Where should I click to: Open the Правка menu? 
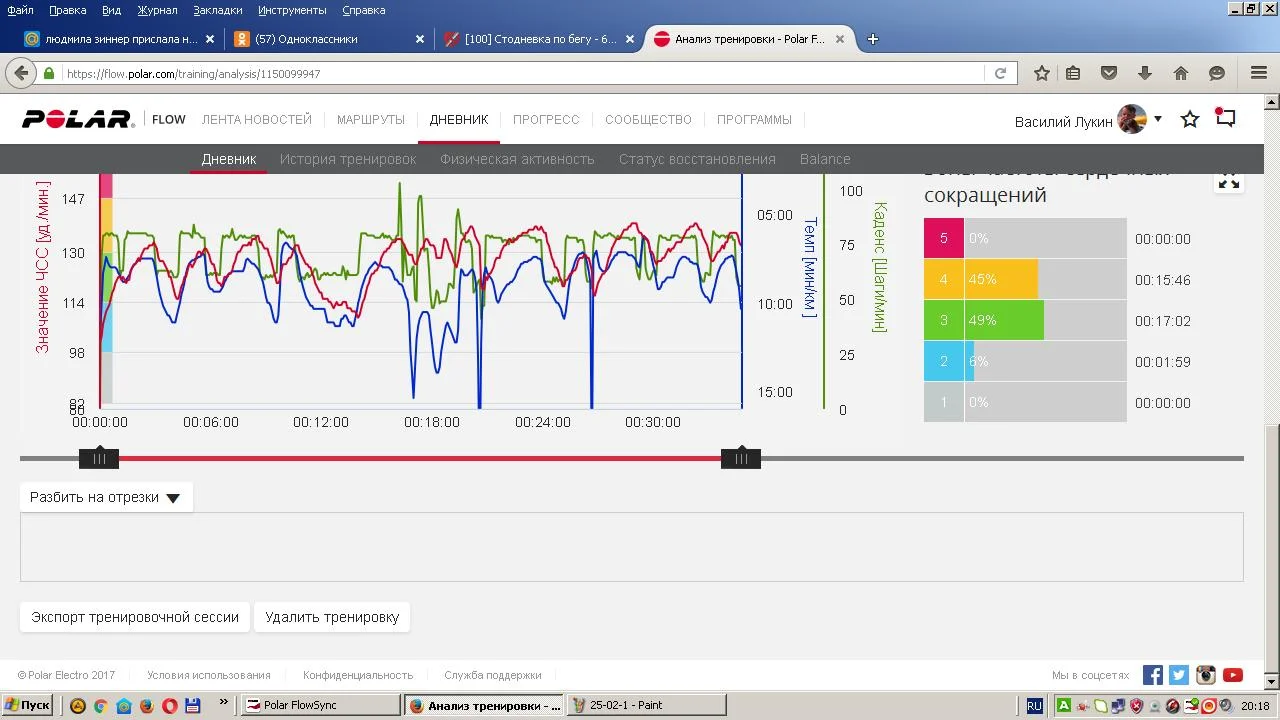tap(67, 10)
